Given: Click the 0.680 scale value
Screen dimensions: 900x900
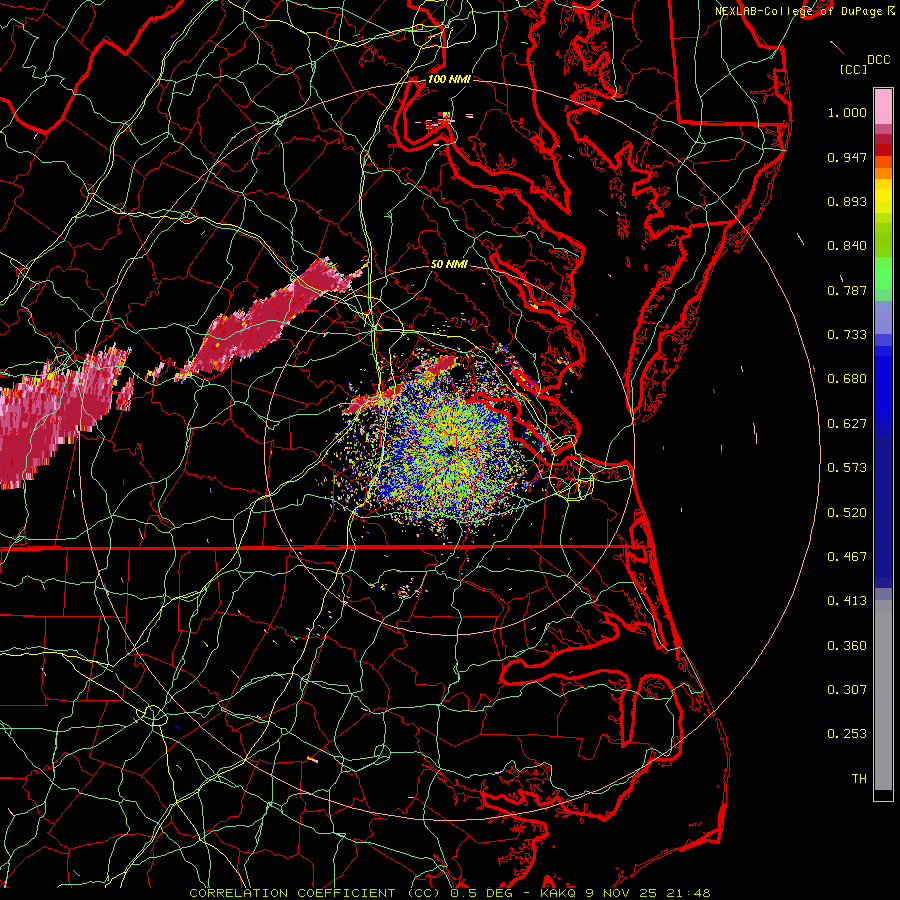Looking at the screenshot, I should [847, 379].
